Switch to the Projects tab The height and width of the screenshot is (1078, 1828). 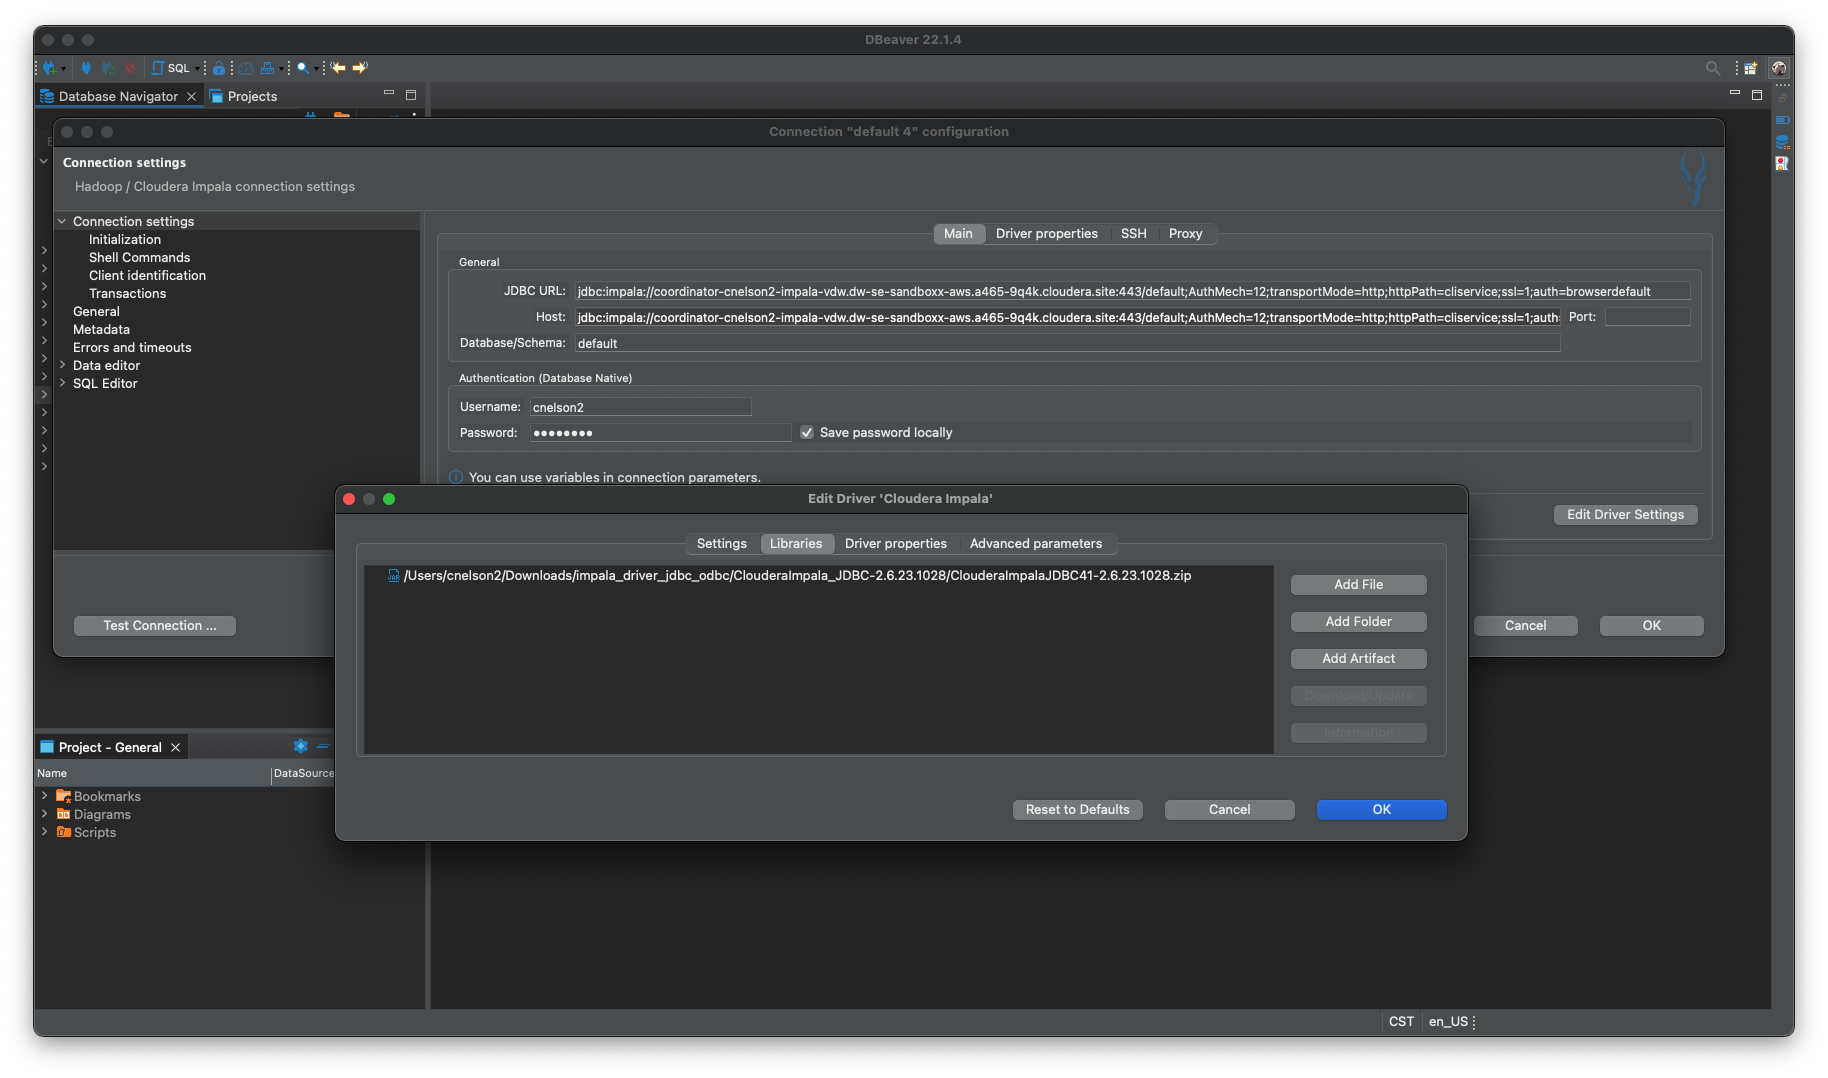pyautogui.click(x=244, y=96)
